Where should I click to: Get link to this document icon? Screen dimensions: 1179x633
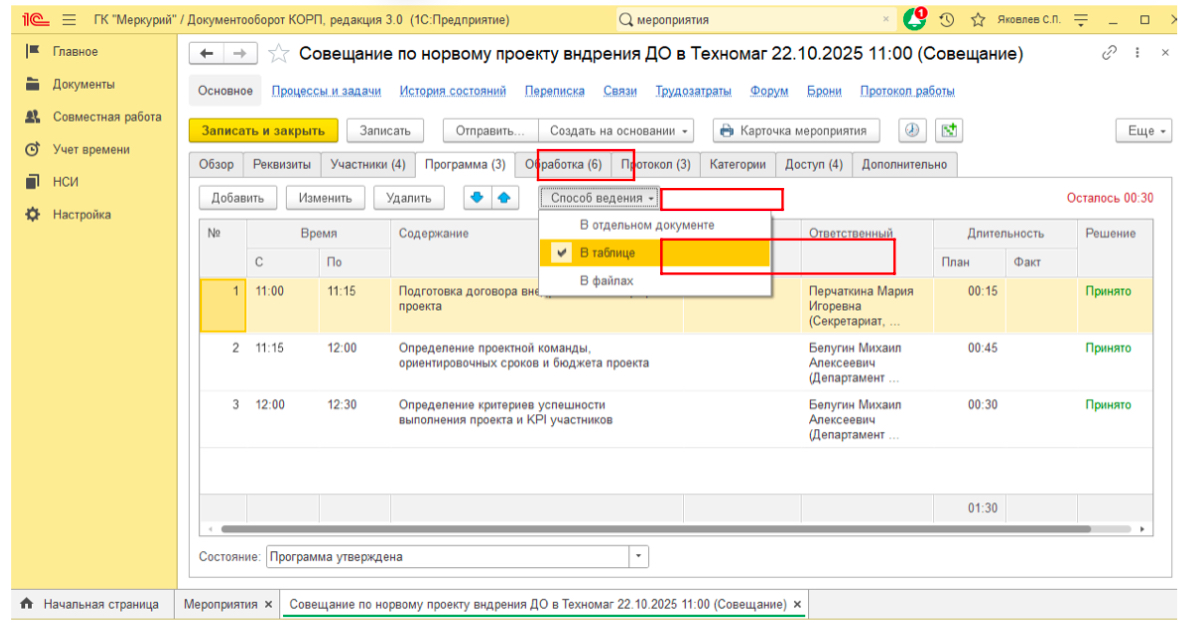(1109, 53)
